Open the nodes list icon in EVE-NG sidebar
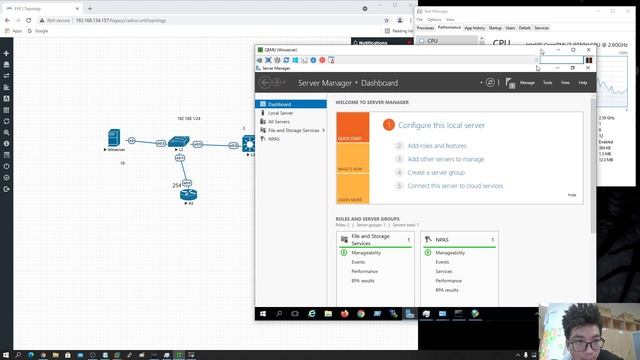The width and height of the screenshot is (640, 360). 6,64
